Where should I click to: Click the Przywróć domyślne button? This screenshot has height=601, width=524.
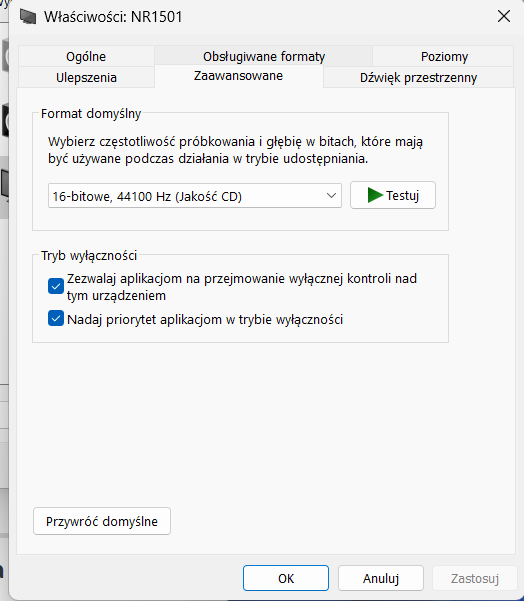[x=102, y=521]
